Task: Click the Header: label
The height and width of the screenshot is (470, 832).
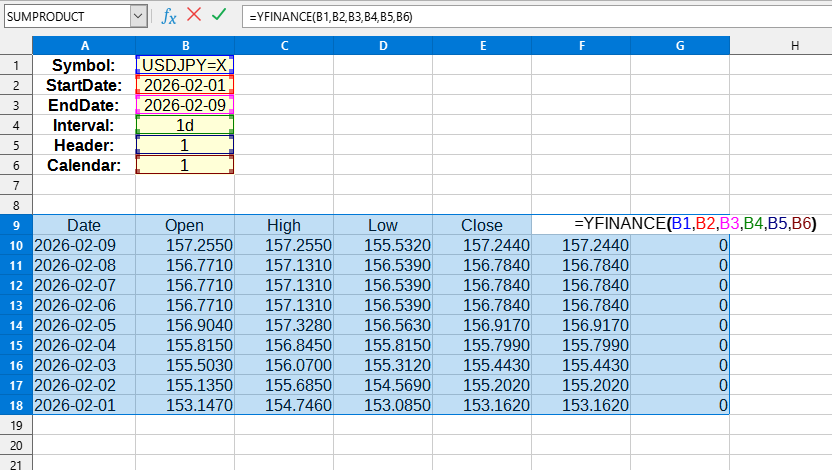Action: 84,145
